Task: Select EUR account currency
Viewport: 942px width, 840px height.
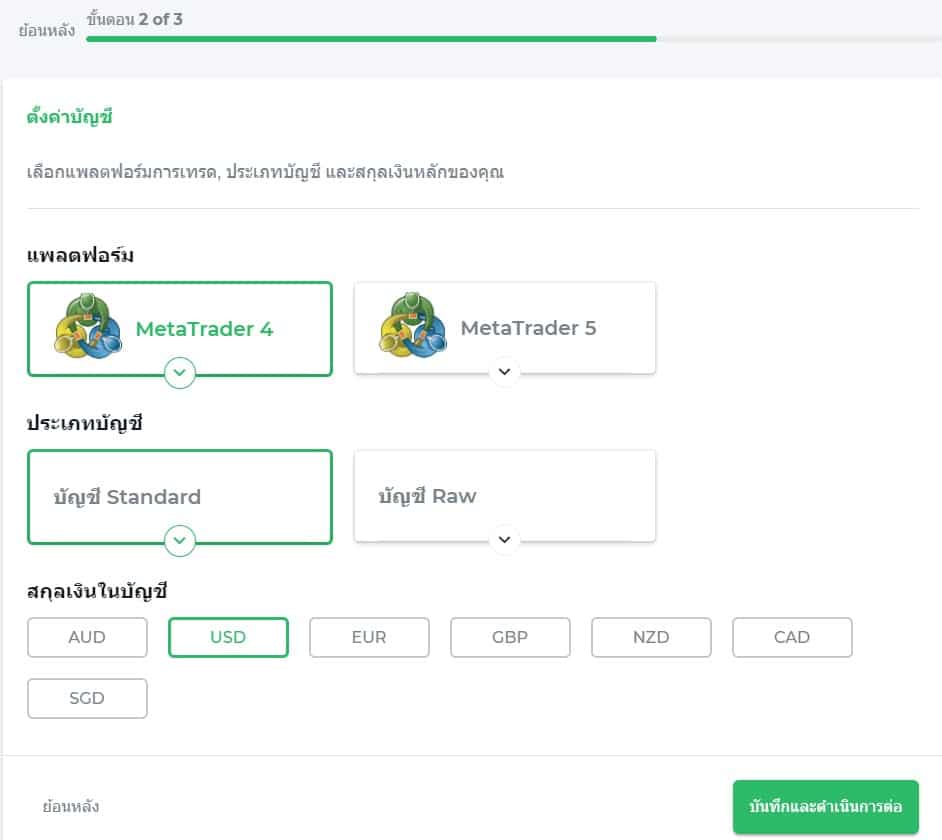Action: click(369, 637)
